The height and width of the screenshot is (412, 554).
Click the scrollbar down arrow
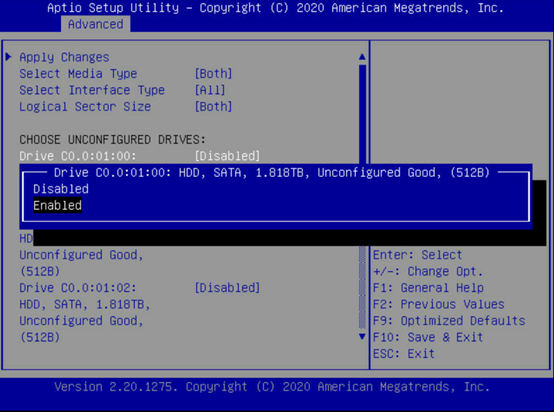pyautogui.click(x=362, y=336)
